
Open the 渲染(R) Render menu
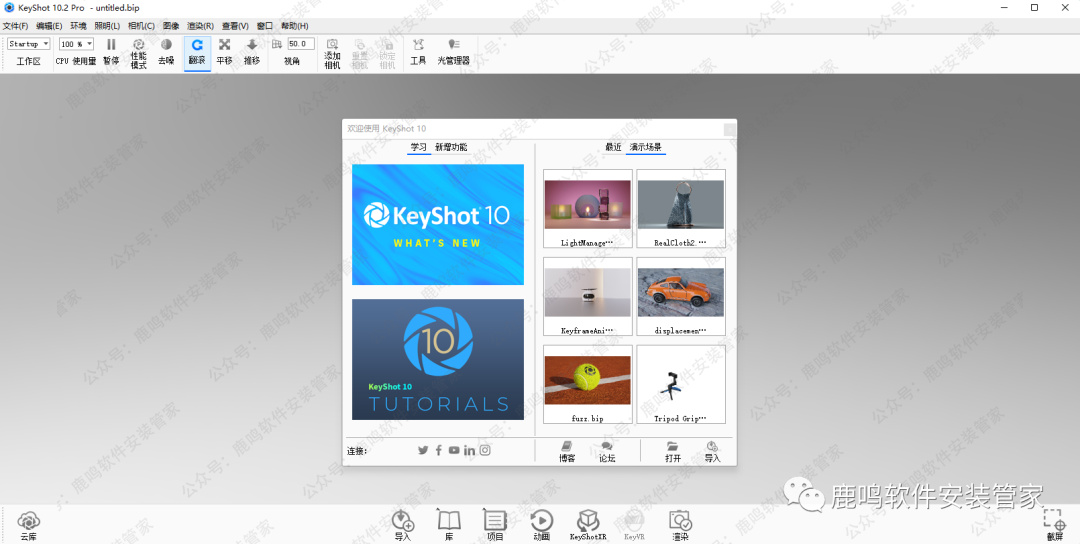coord(200,26)
